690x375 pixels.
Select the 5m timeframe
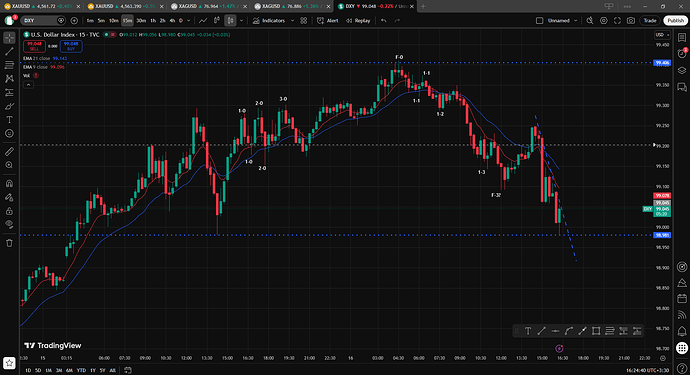pyautogui.click(x=101, y=21)
